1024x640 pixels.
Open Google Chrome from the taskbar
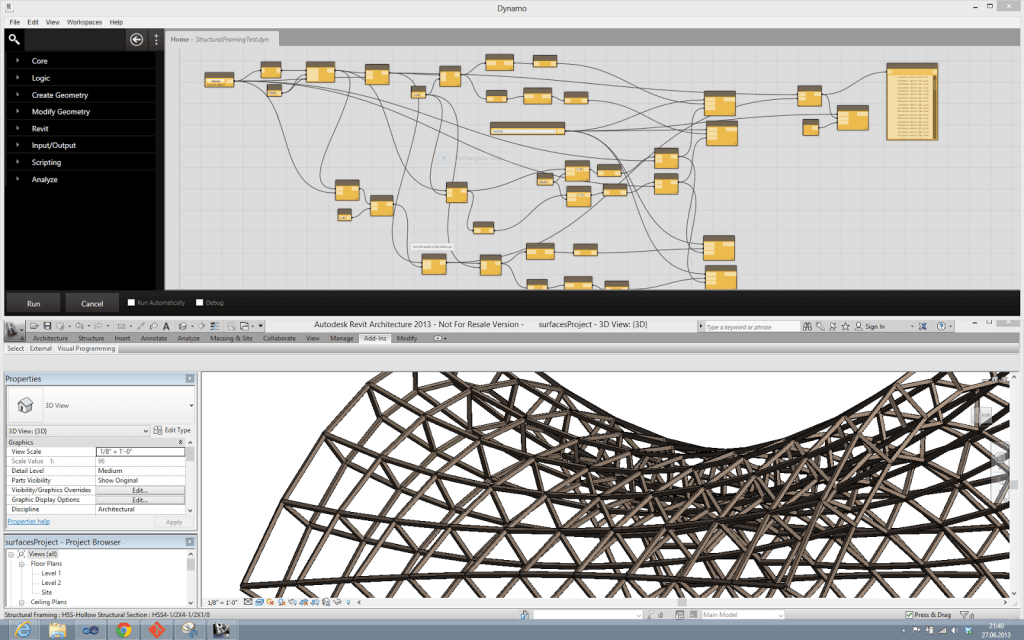click(x=123, y=630)
